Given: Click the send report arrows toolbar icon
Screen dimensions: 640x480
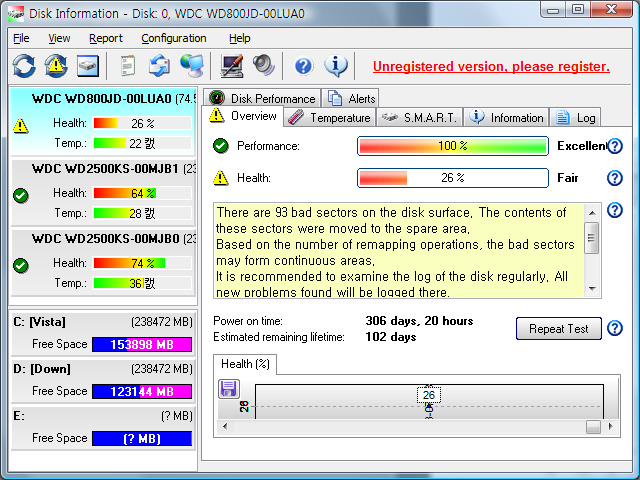Looking at the screenshot, I should point(160,66).
